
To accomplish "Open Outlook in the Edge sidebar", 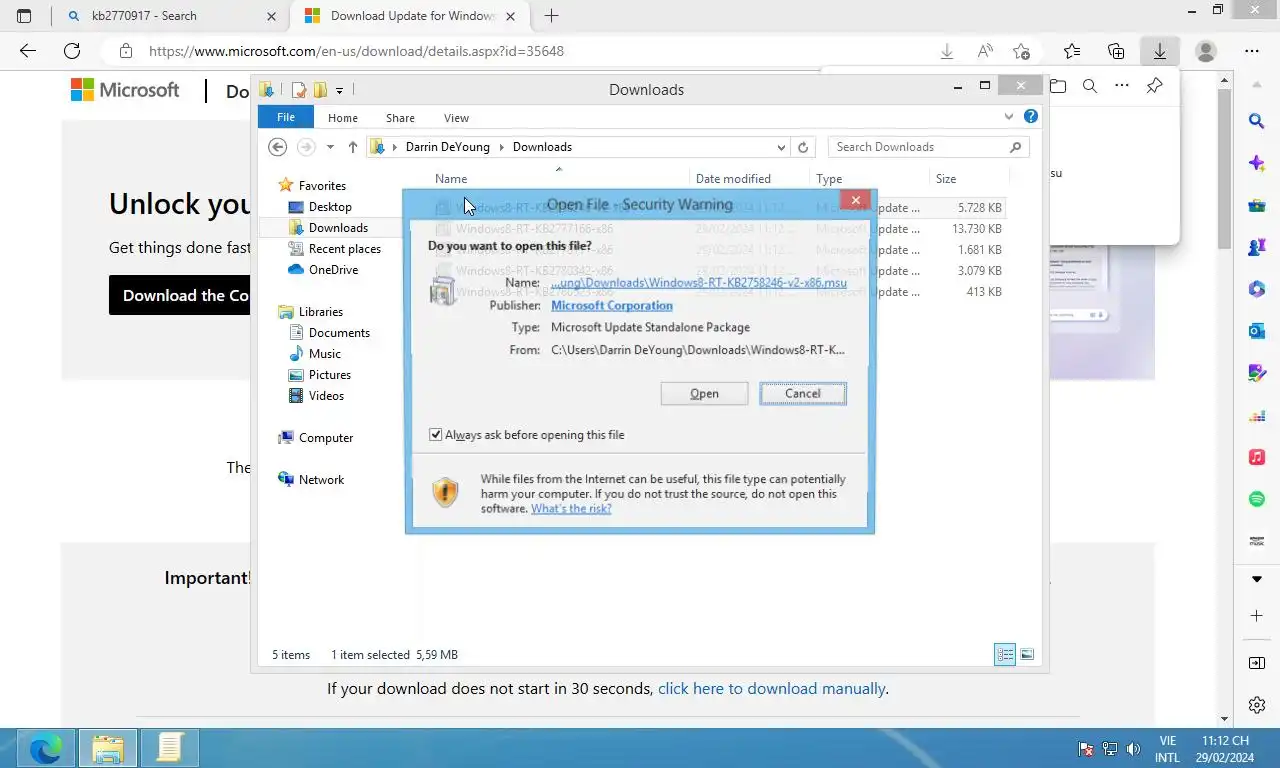I will tap(1257, 331).
